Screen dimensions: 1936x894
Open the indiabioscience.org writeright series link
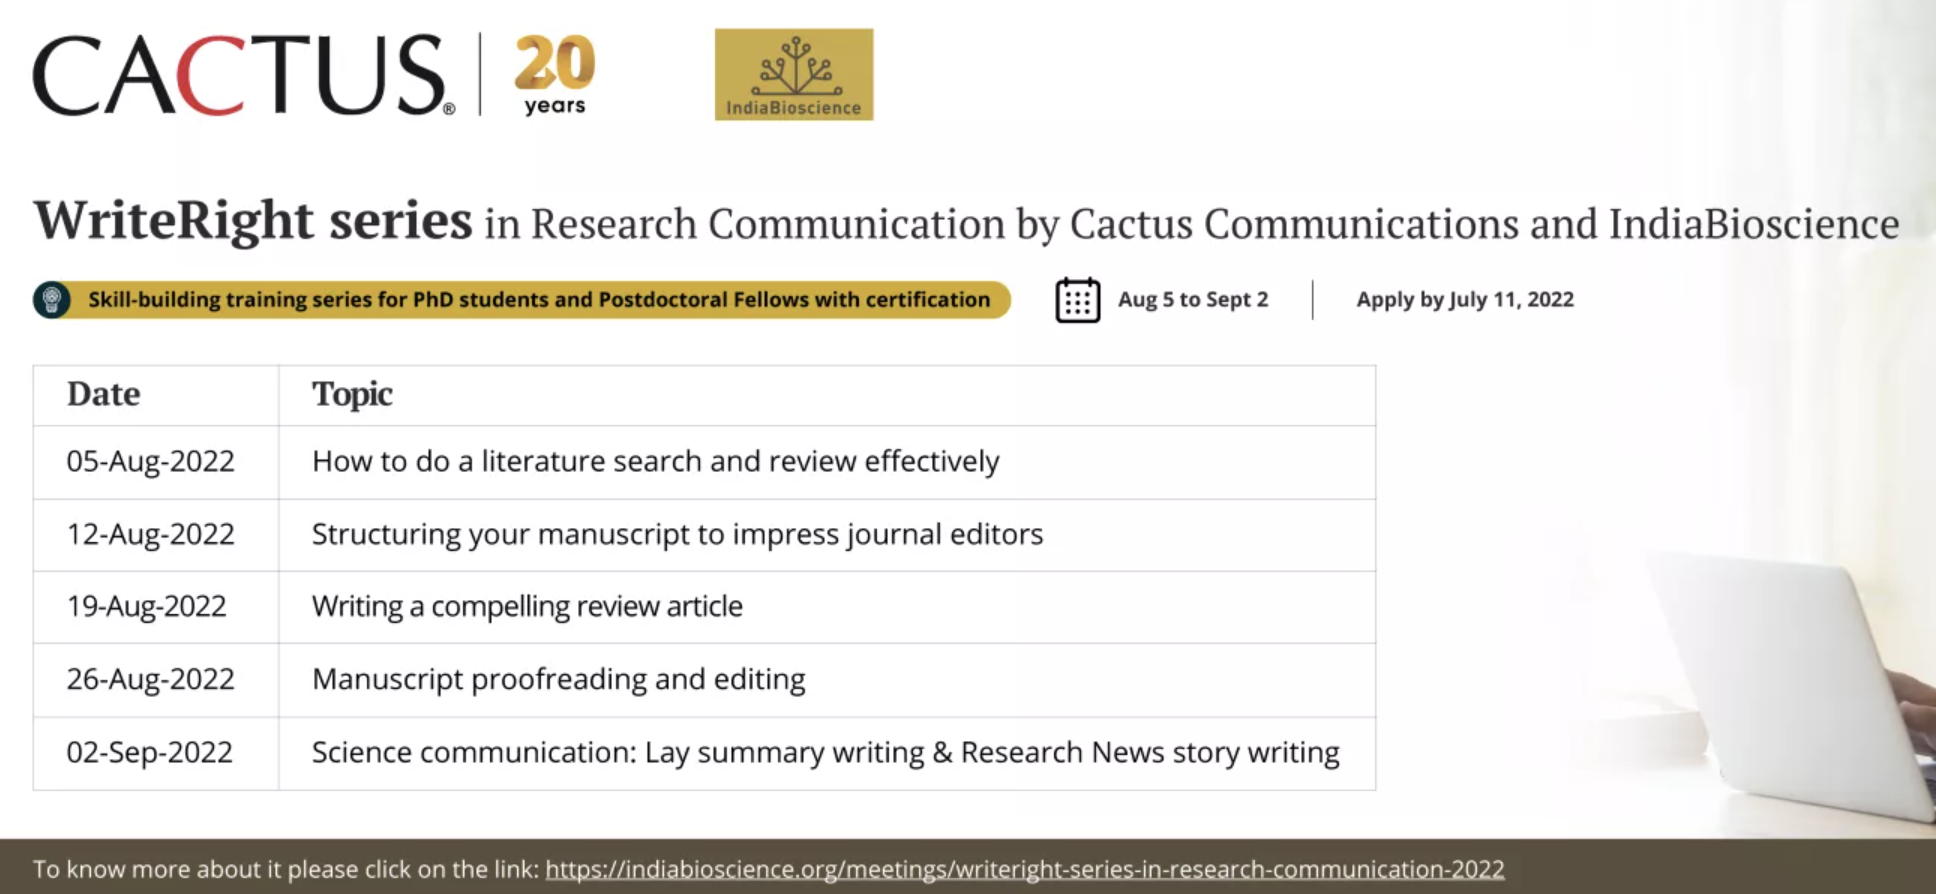(x=1024, y=869)
